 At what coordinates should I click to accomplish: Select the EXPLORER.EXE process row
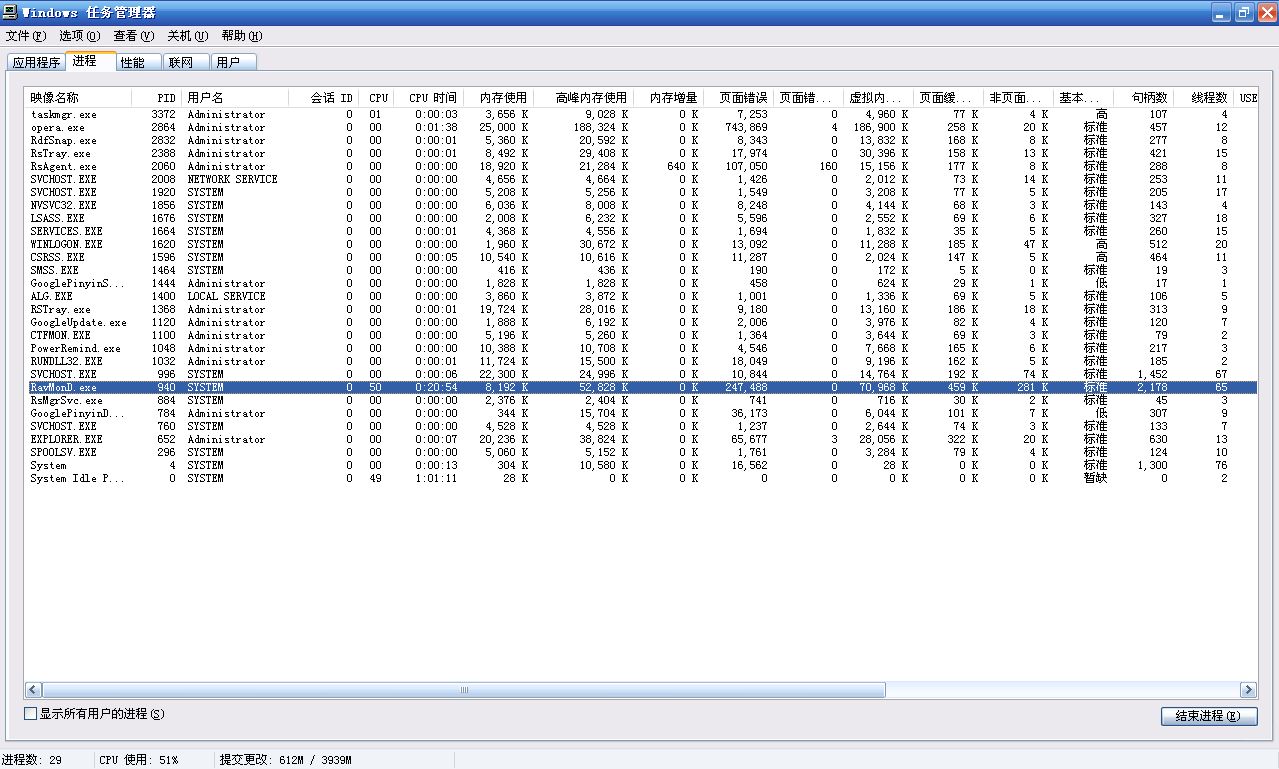tap(66, 439)
